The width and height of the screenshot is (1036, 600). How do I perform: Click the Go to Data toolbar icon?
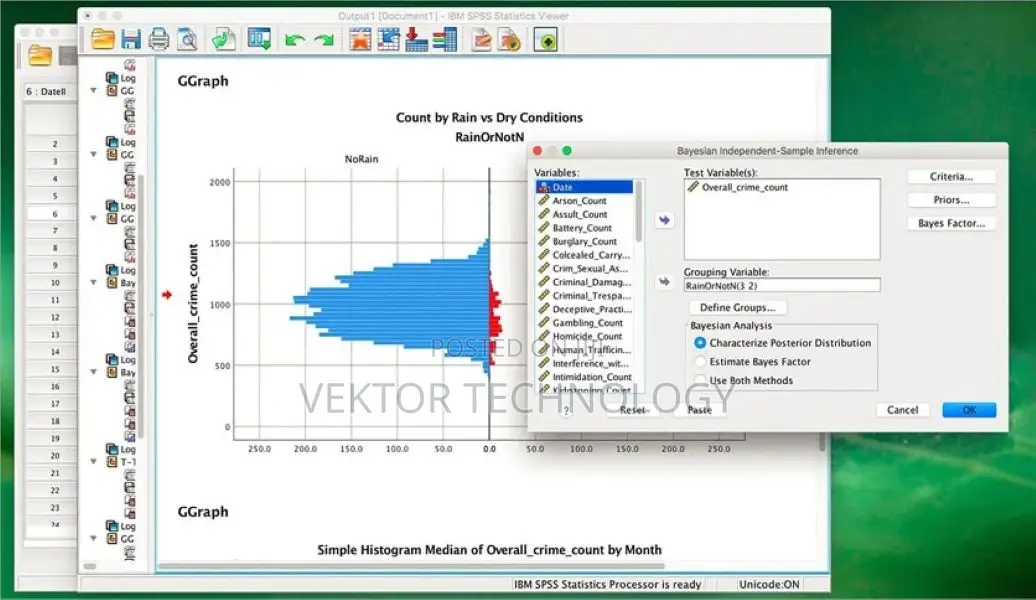pos(360,40)
